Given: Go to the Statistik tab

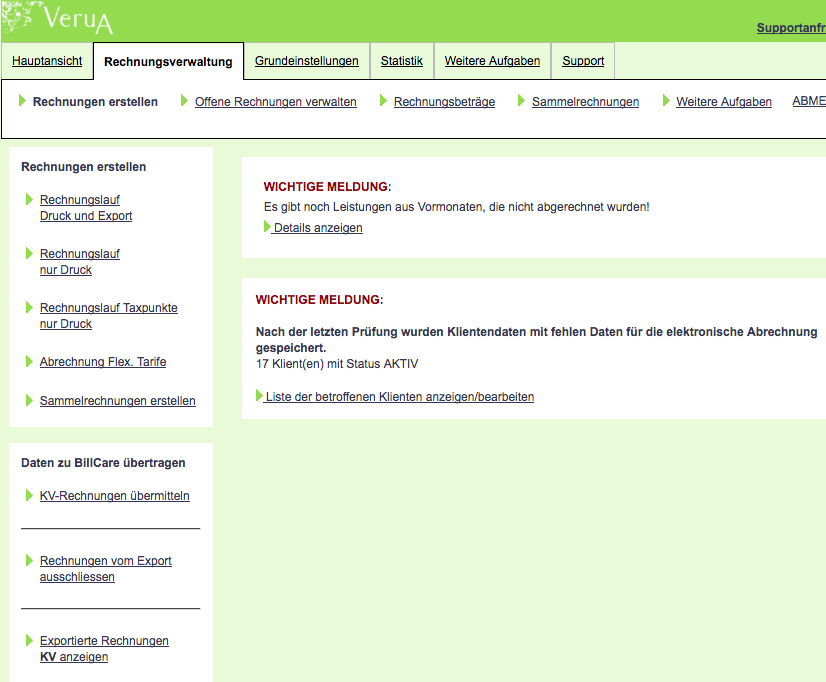Looking at the screenshot, I should point(401,61).
